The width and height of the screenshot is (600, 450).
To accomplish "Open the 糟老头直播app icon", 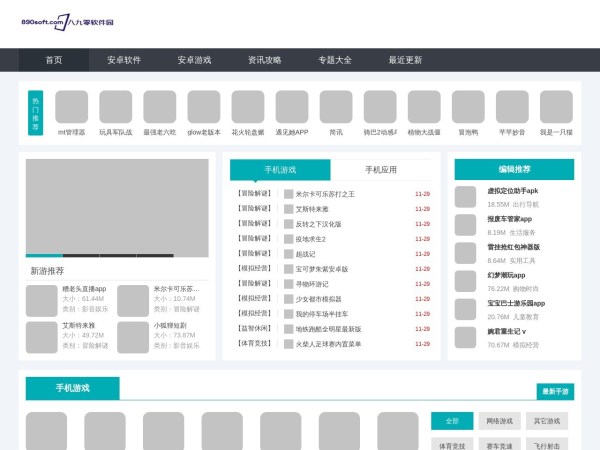I will click(x=41, y=300).
